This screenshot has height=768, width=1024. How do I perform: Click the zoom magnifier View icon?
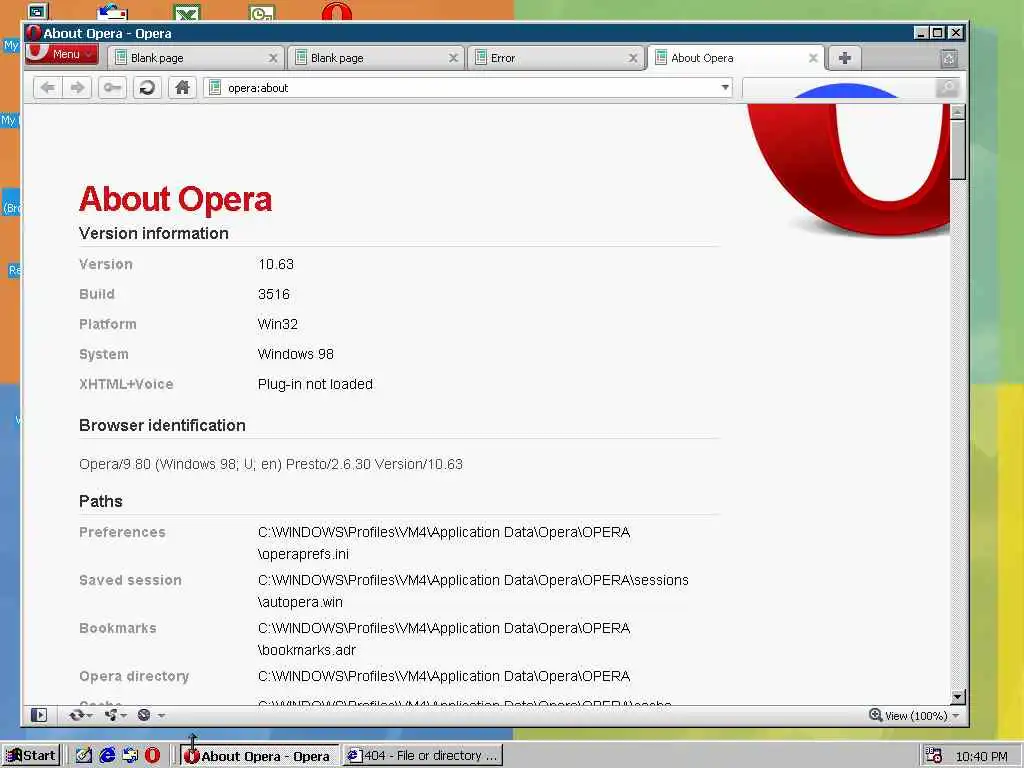[x=876, y=715]
